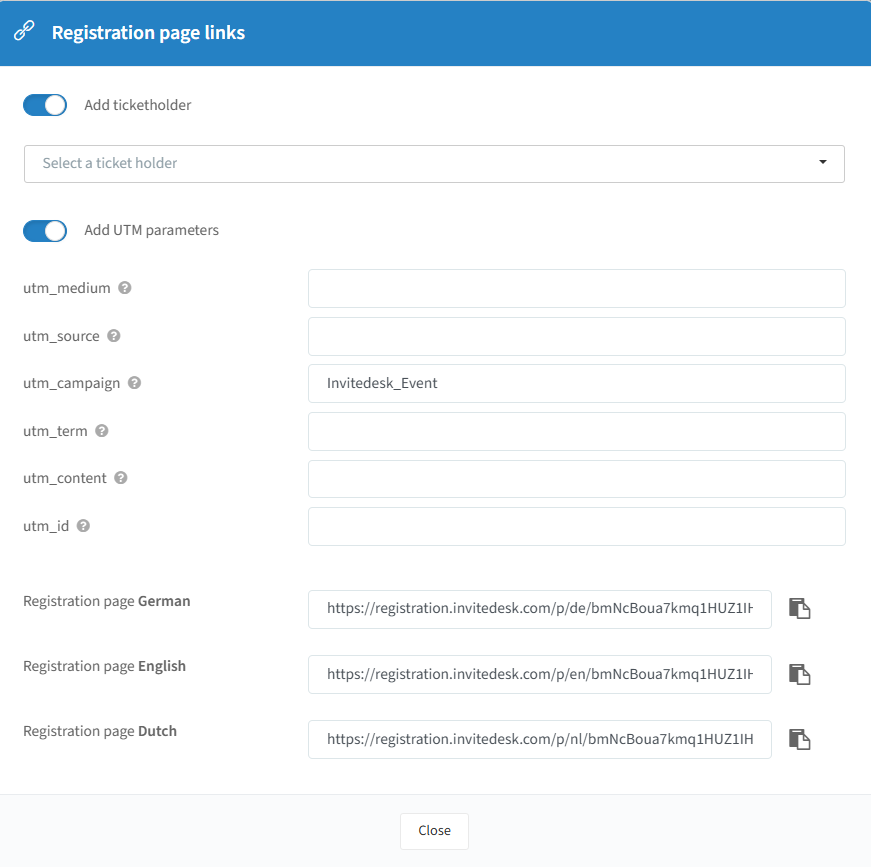Click the "Registration page German" label

(107, 601)
